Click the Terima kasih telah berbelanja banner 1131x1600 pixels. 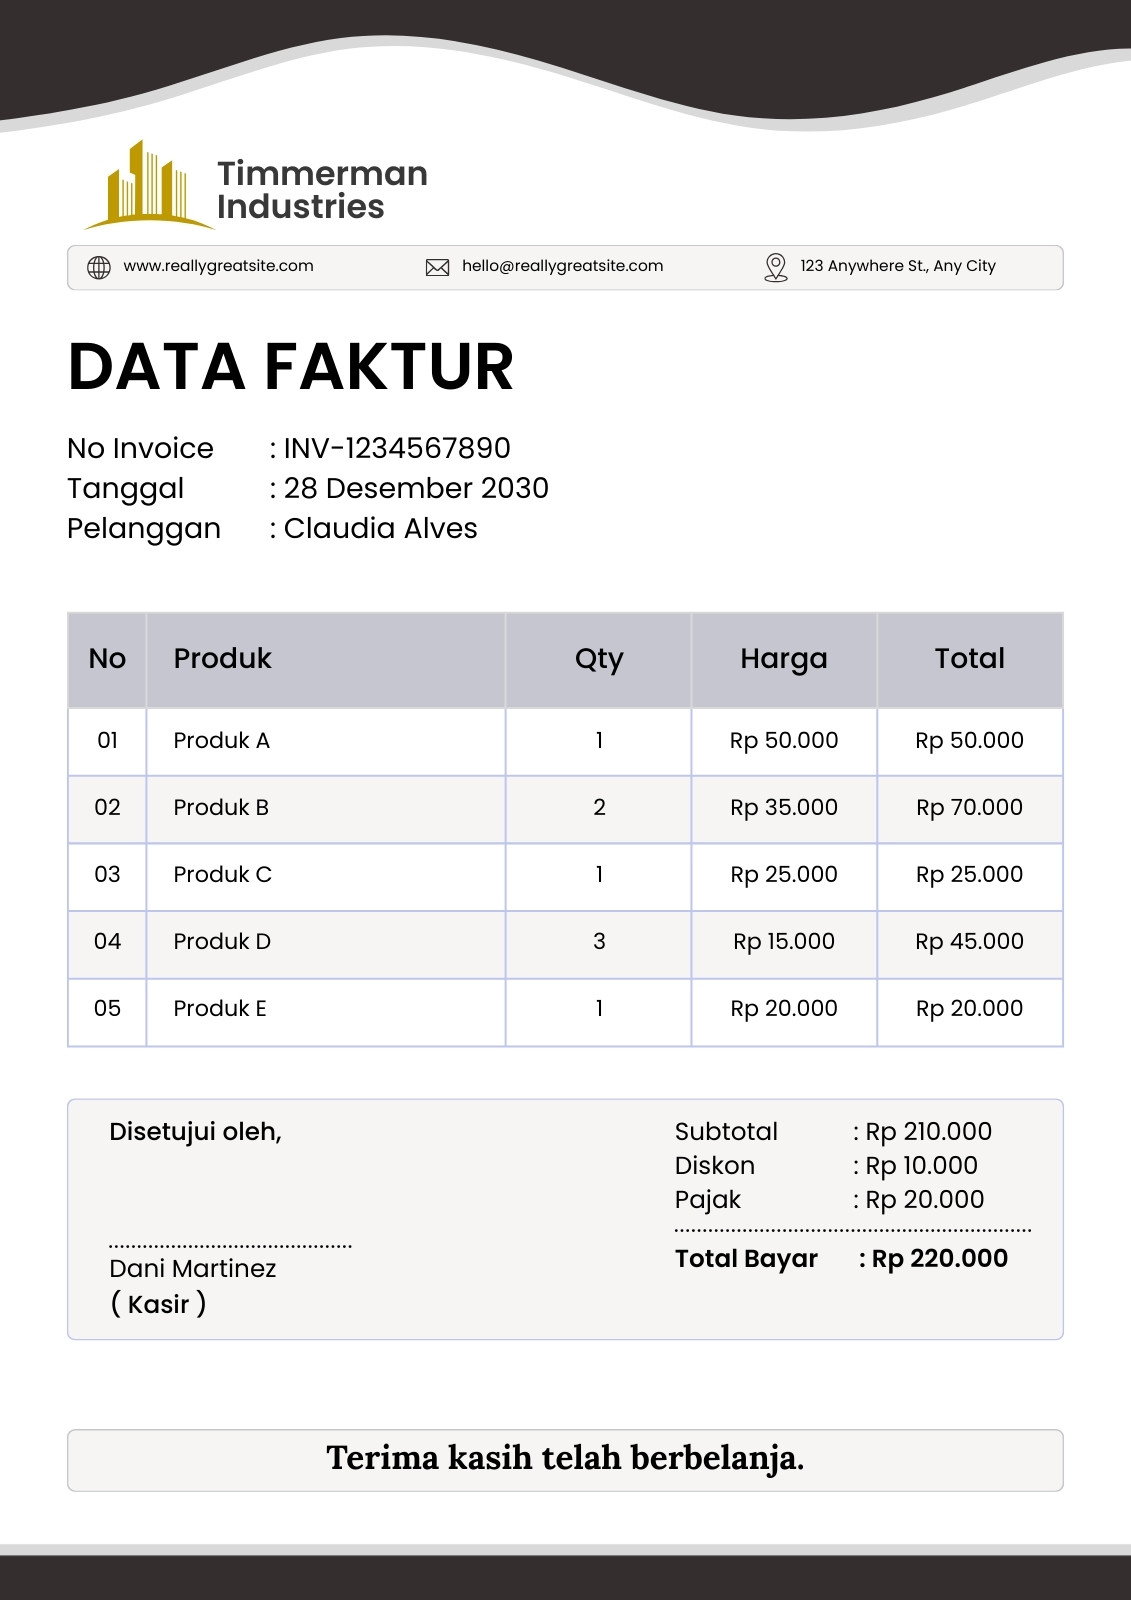565,1459
